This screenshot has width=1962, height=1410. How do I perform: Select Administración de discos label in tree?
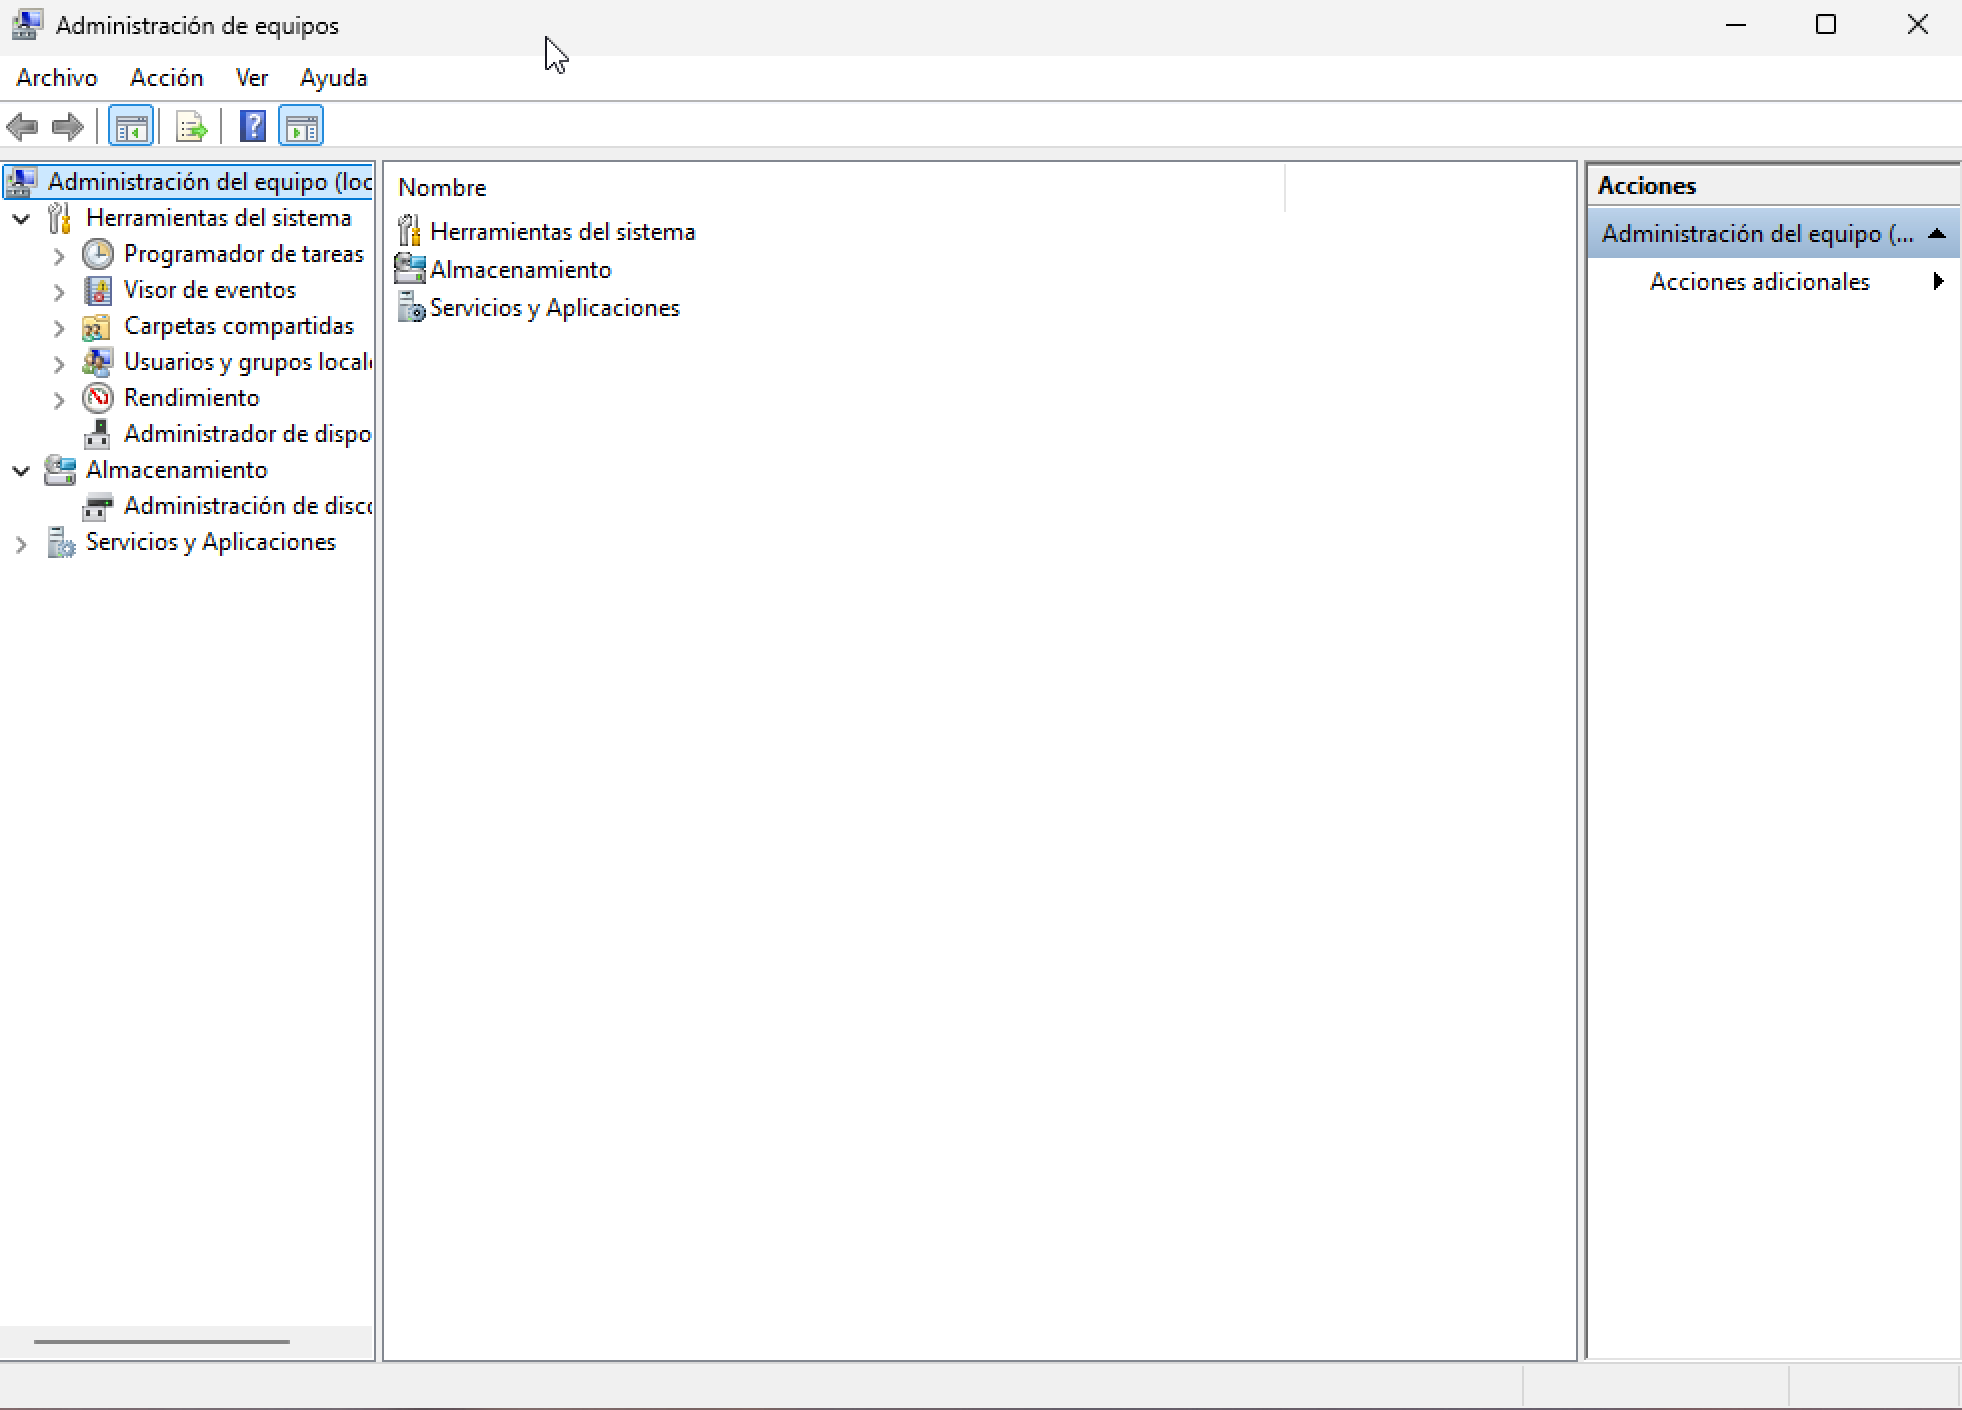[248, 506]
